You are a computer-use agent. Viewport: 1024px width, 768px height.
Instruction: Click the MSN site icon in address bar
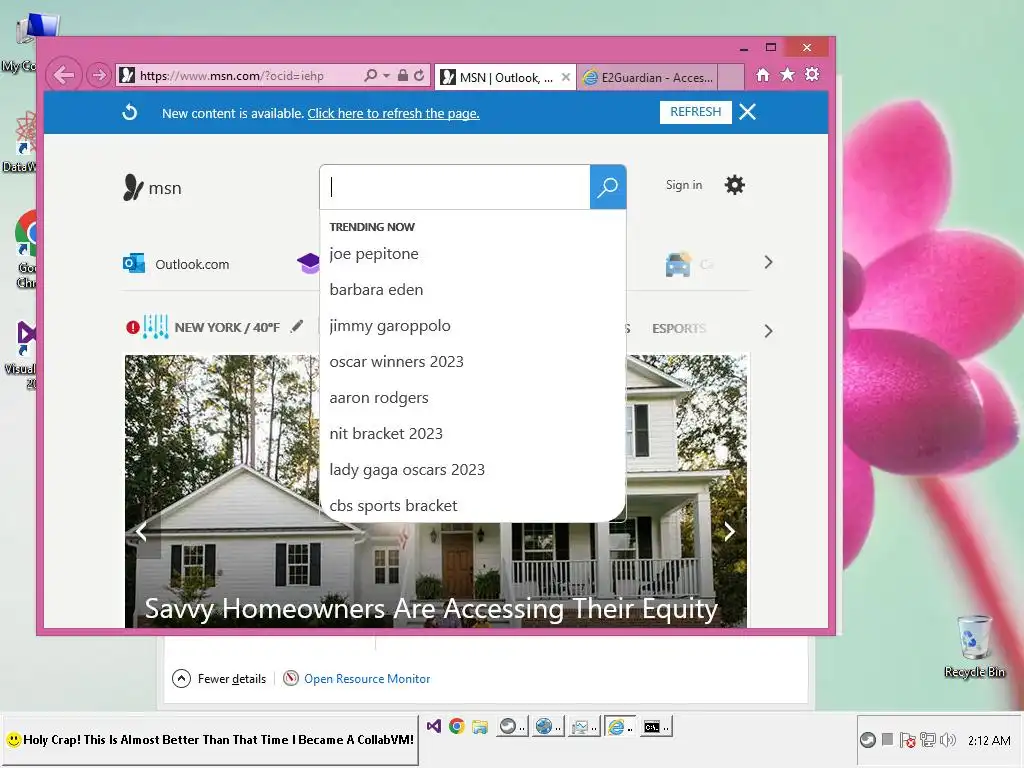tap(127, 76)
